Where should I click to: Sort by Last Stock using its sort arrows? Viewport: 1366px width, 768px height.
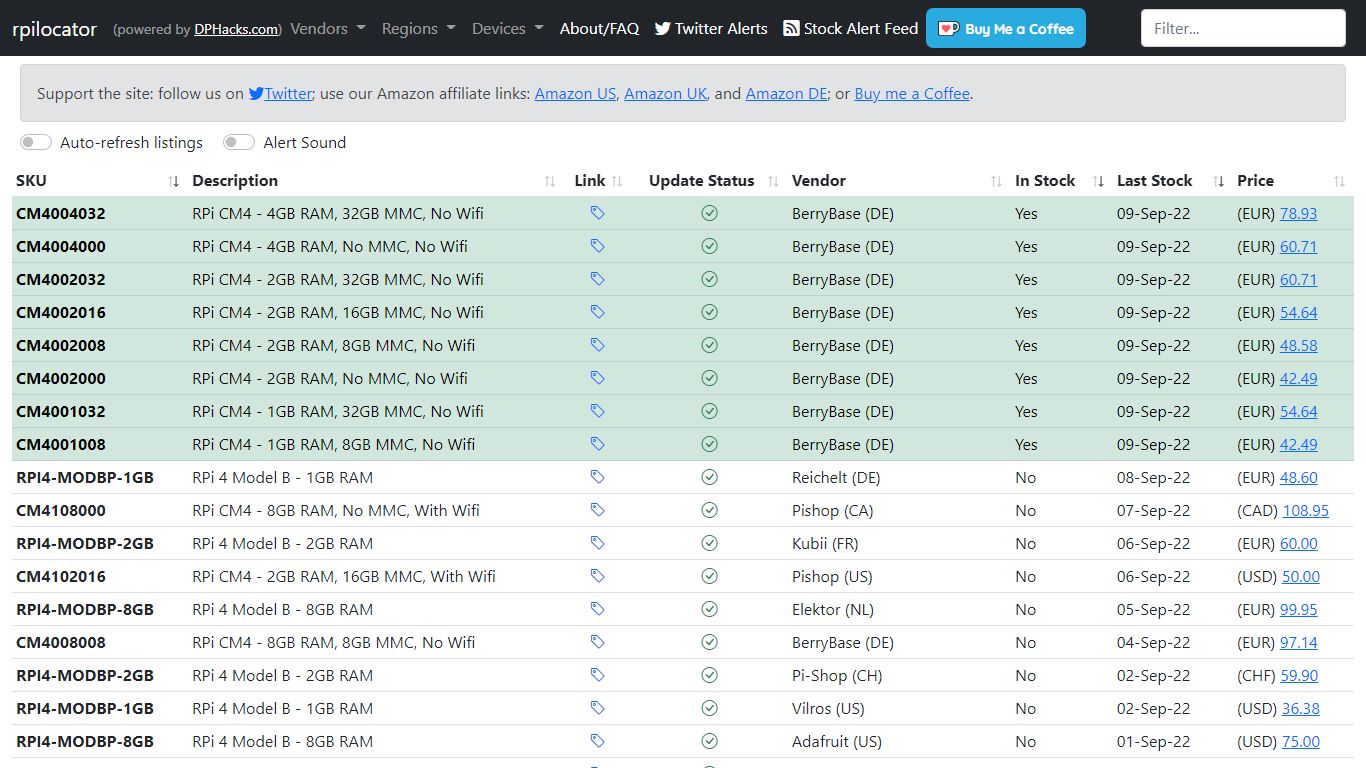pos(1218,181)
